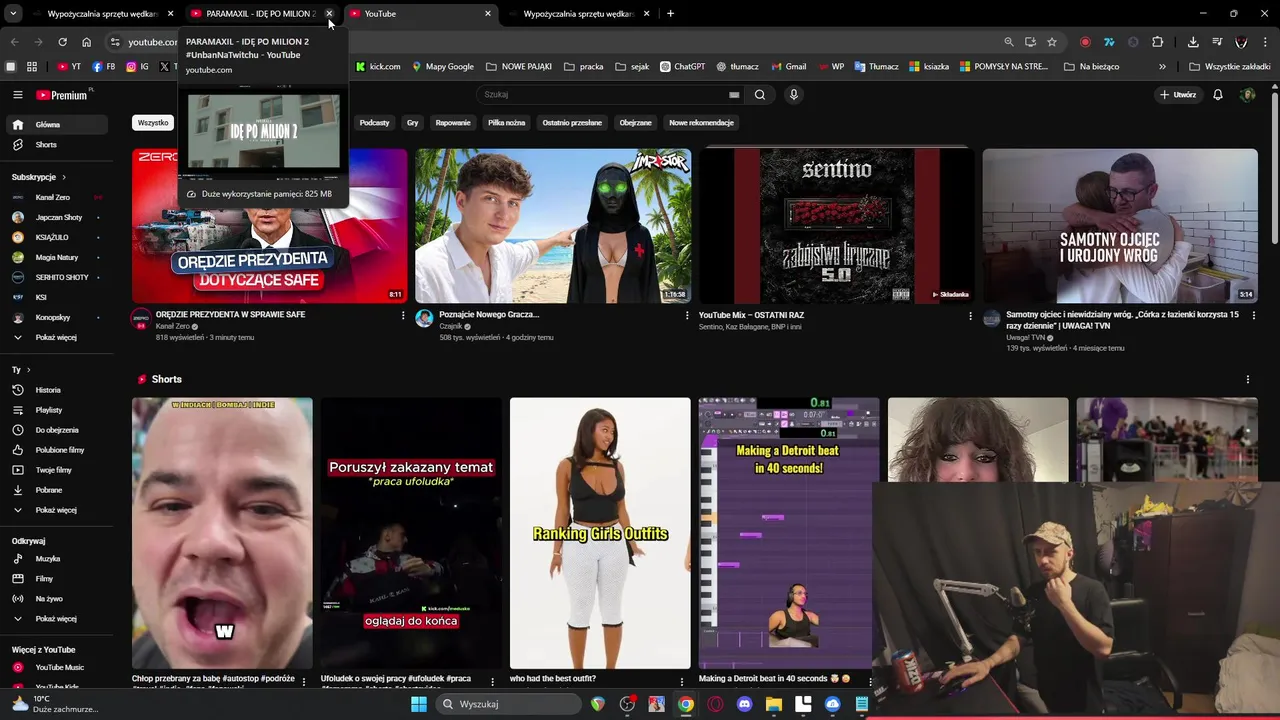Open the Gmail bookmark
The width and height of the screenshot is (1280, 720).
(789, 67)
